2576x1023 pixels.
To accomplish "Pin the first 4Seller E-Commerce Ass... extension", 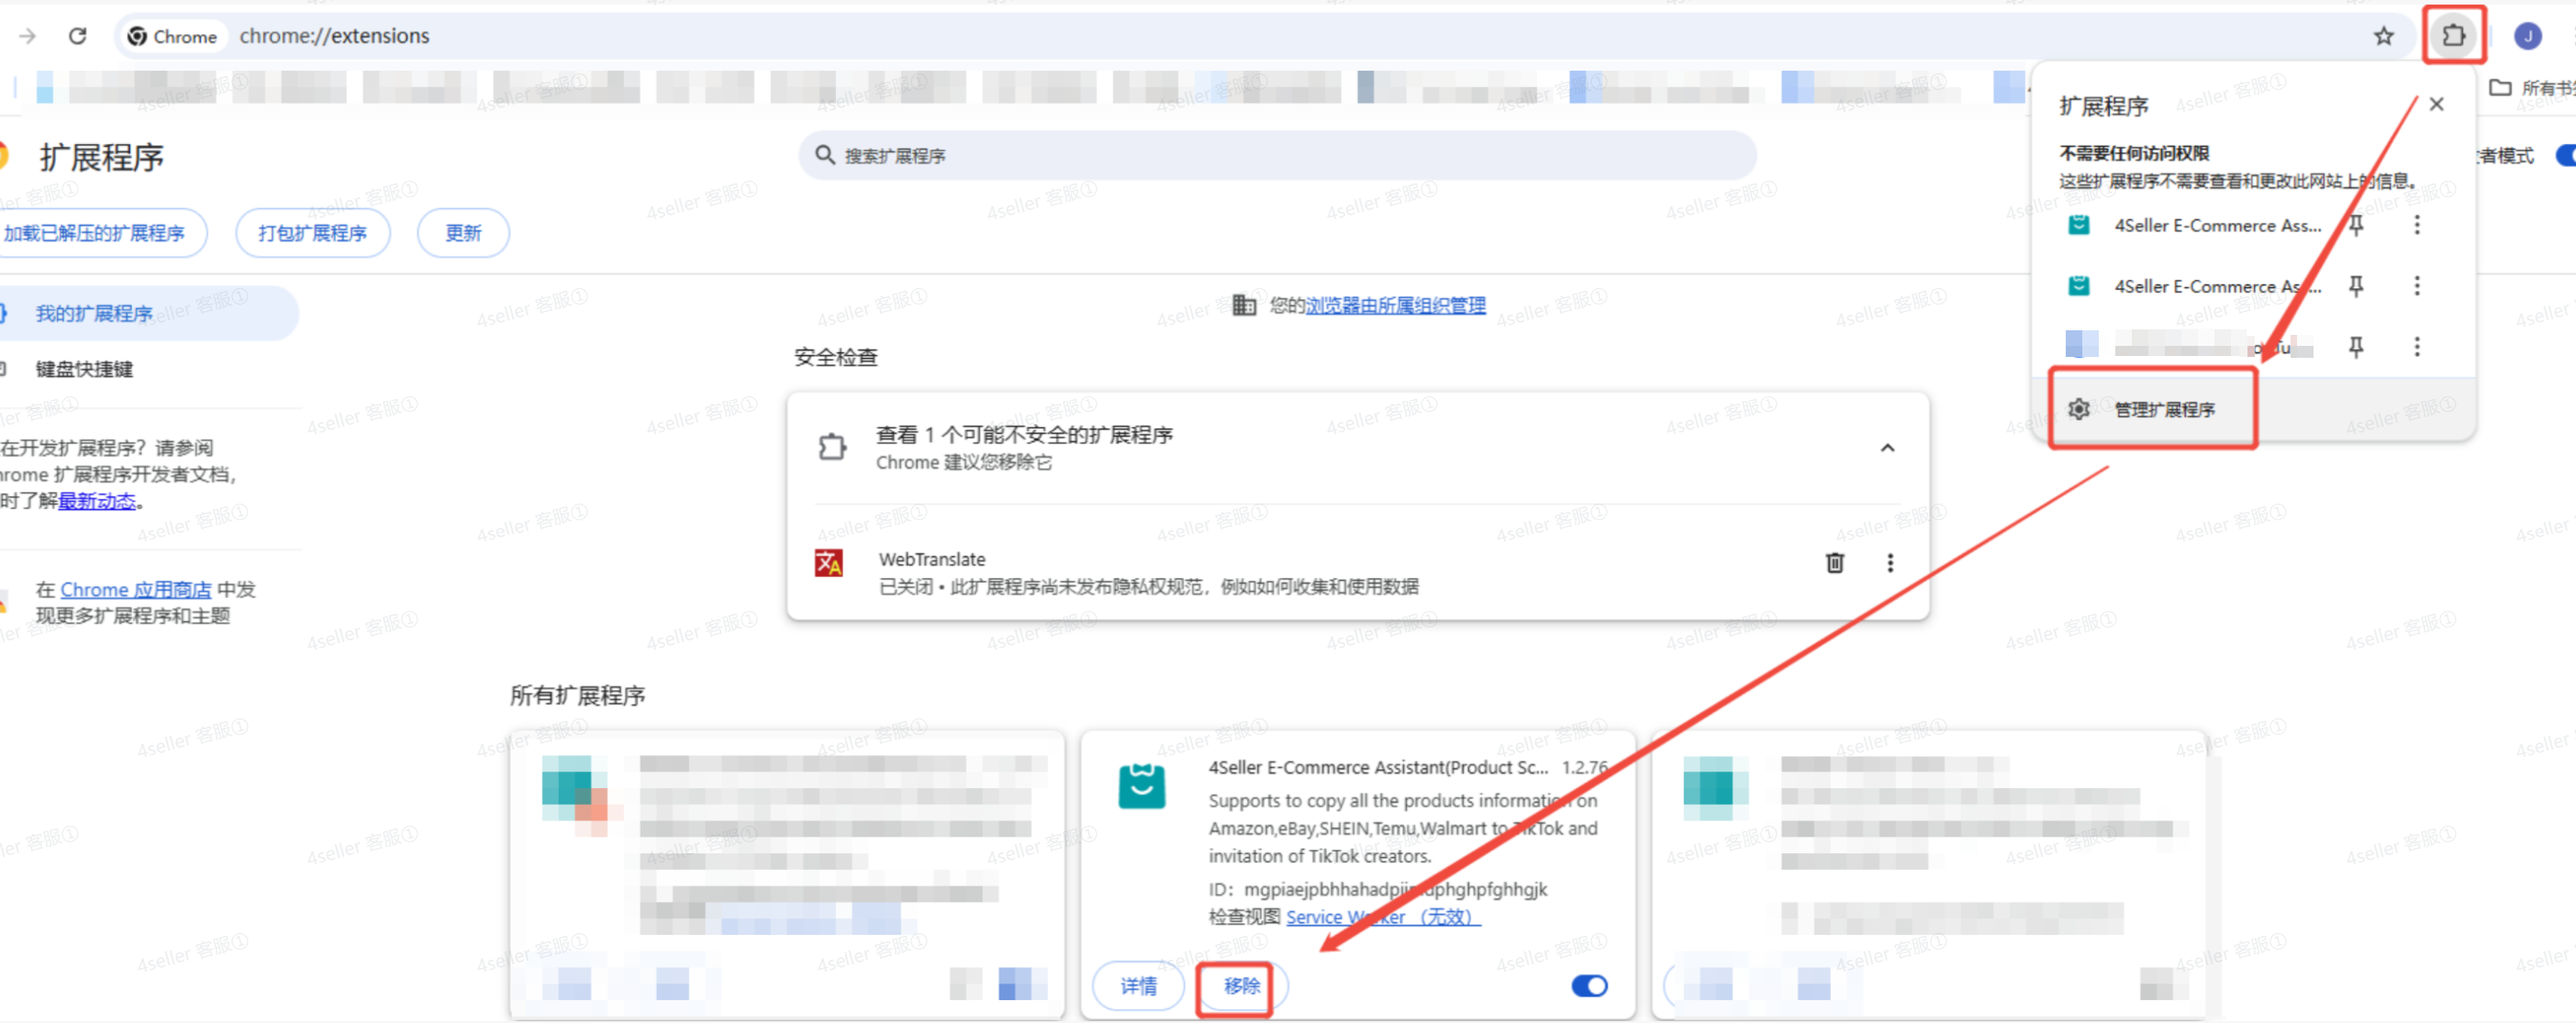I will coord(2356,225).
